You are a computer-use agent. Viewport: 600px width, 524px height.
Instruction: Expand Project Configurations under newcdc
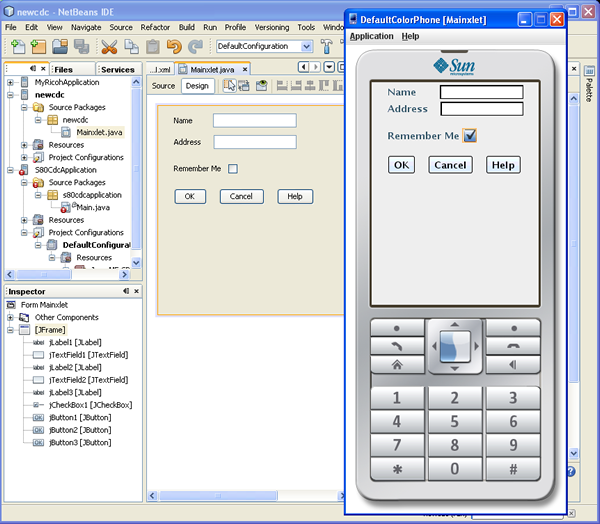click(x=24, y=157)
